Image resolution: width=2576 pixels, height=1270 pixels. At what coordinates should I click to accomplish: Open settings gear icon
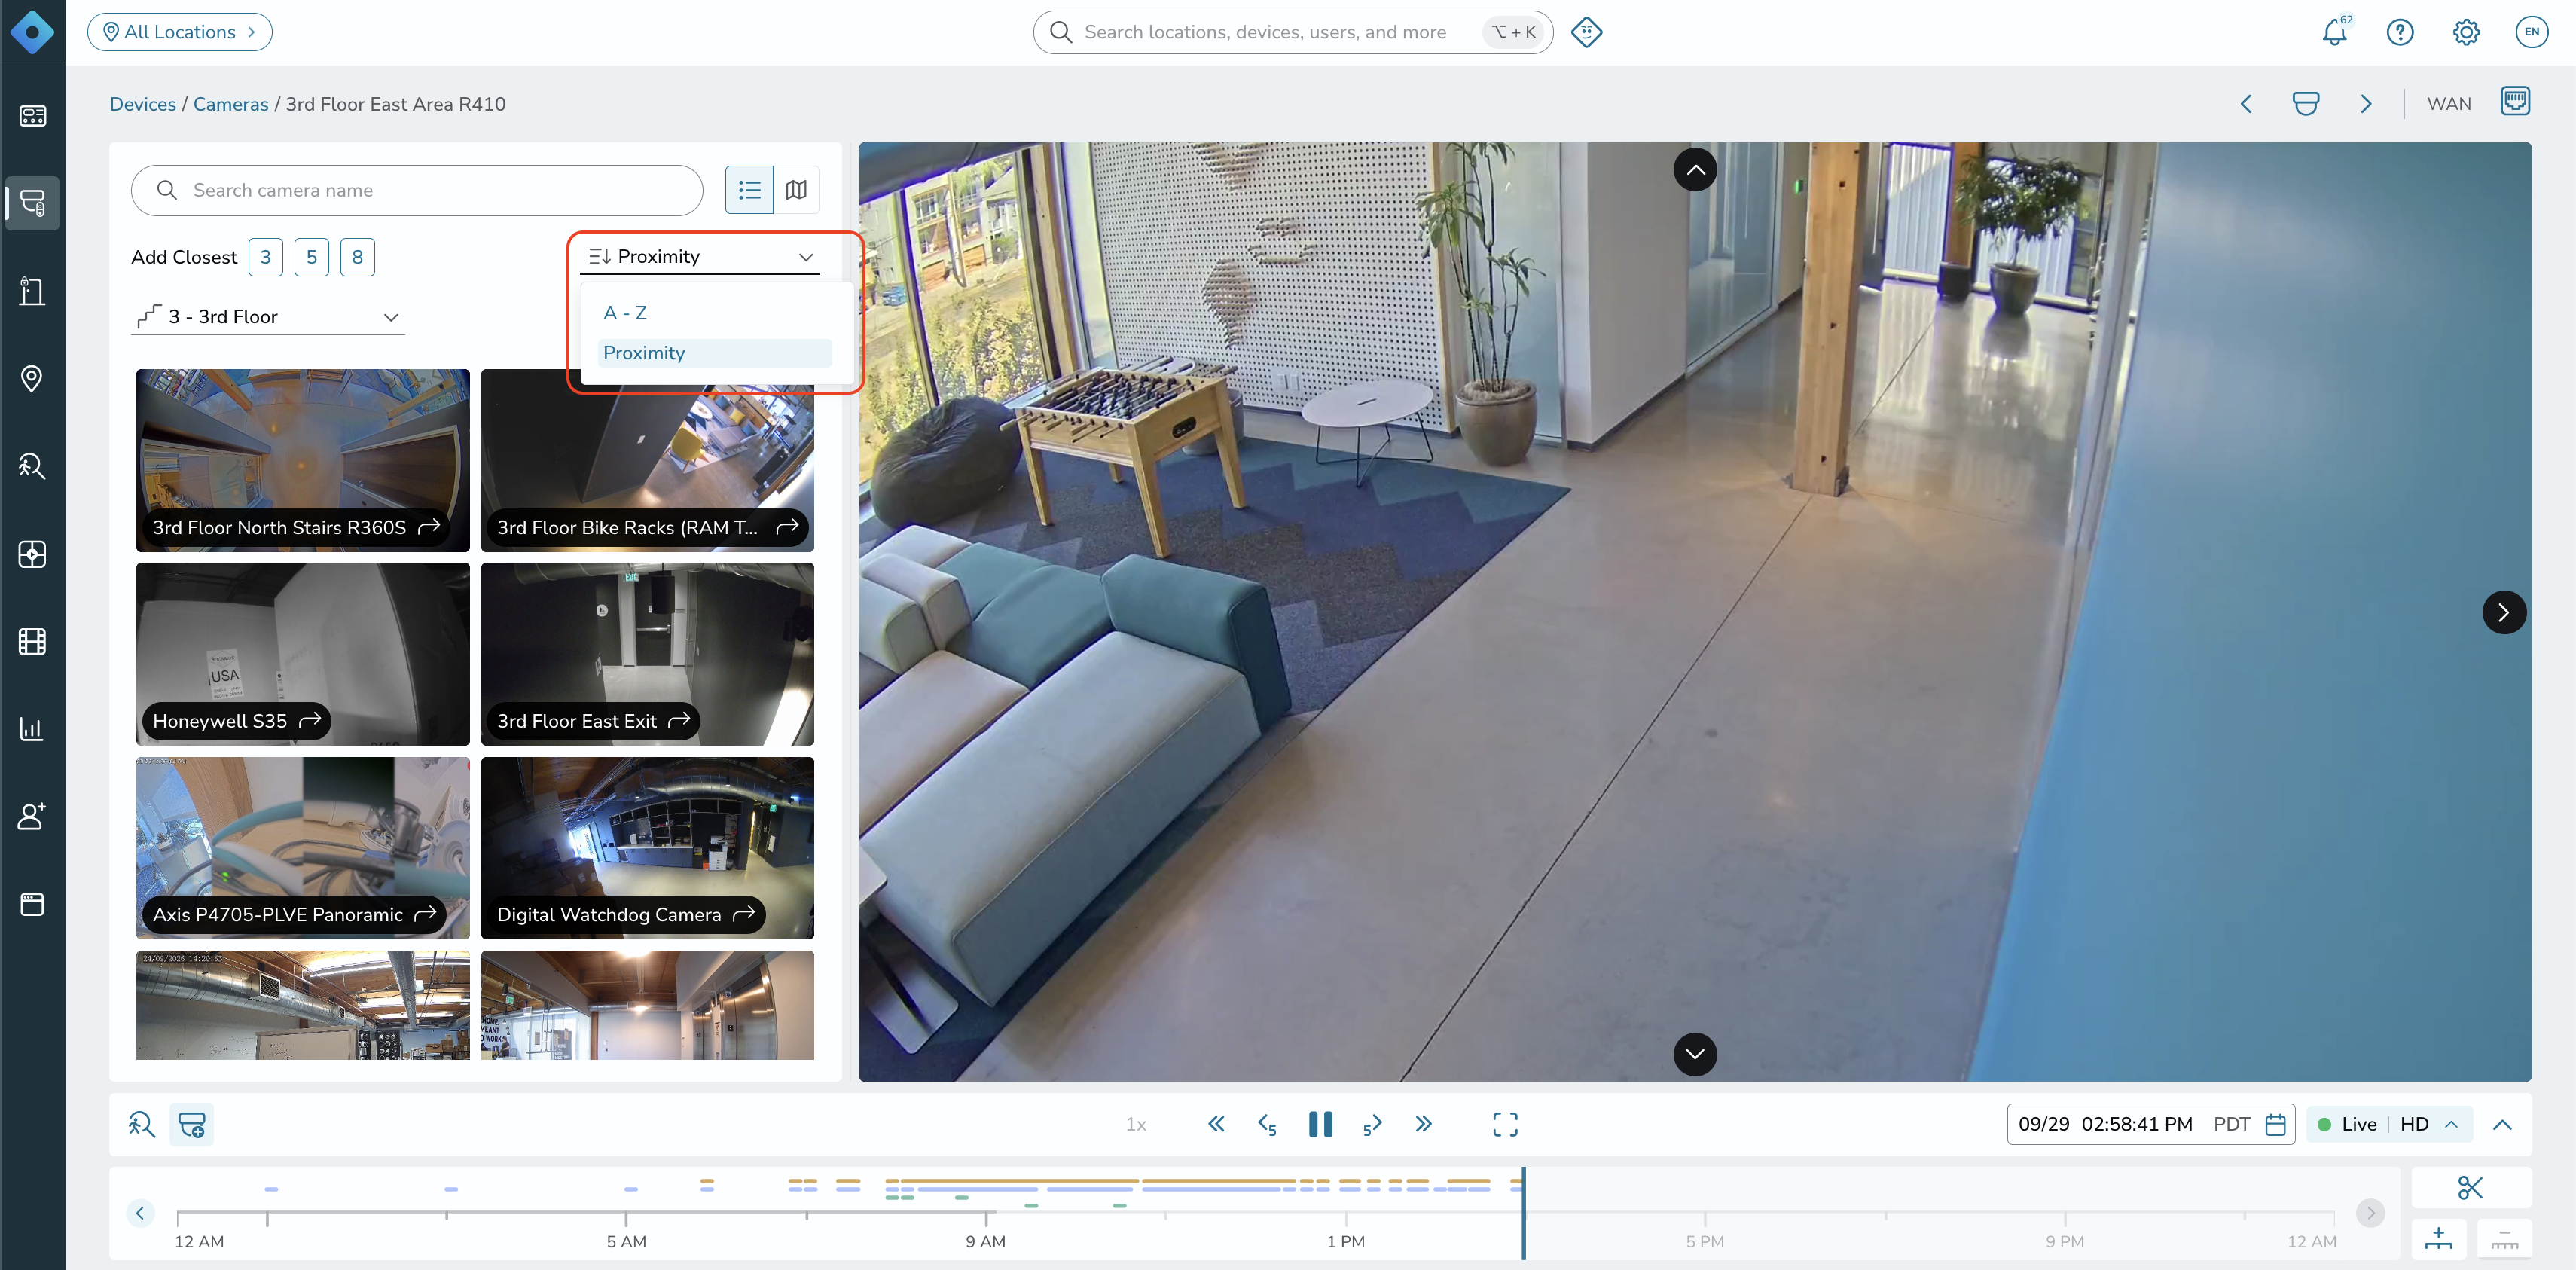point(2466,32)
